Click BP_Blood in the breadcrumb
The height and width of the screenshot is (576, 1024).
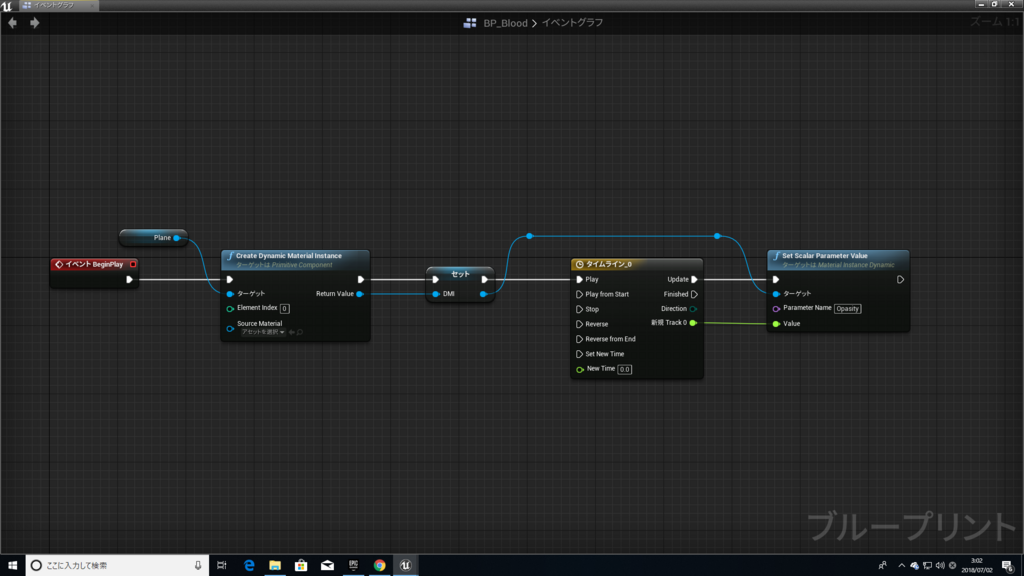click(x=505, y=23)
